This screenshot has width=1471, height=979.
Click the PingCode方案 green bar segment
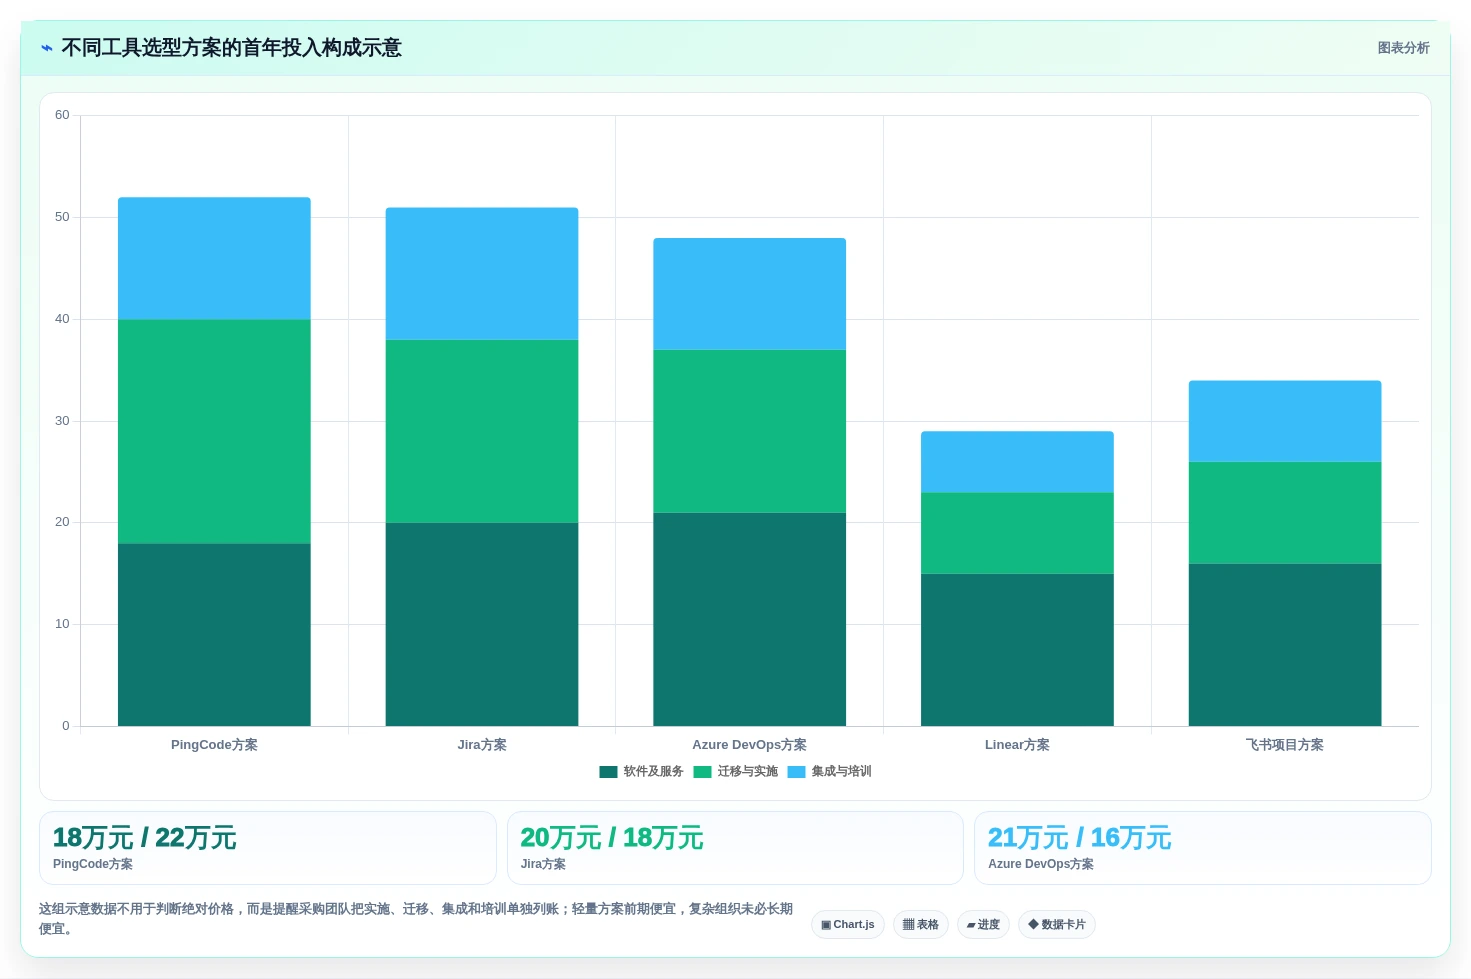click(214, 432)
